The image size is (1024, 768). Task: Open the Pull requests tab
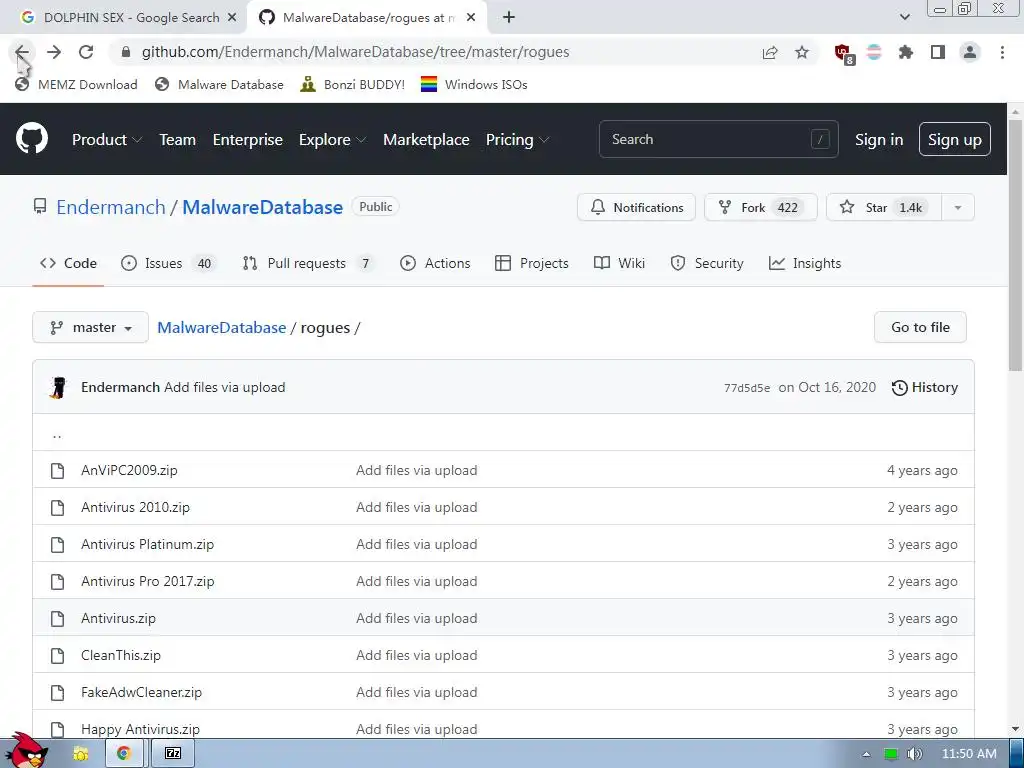pos(308,263)
